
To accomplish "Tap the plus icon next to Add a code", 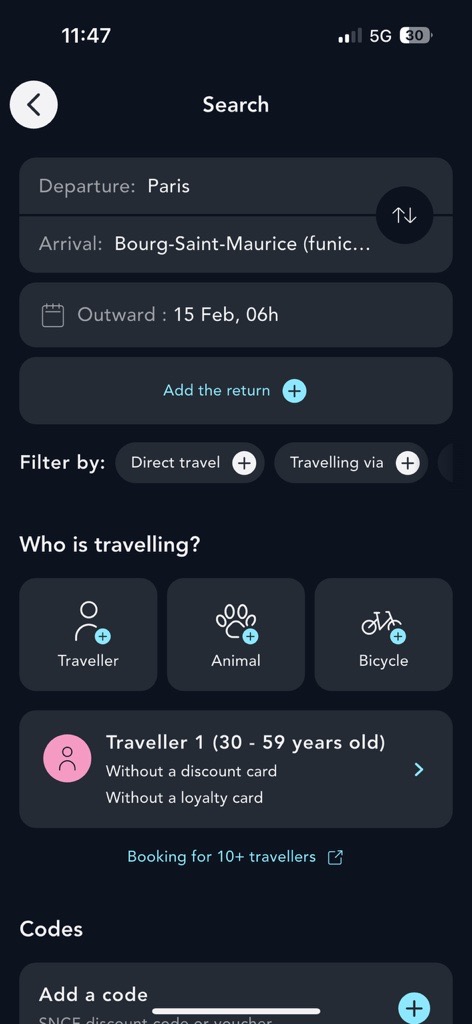I will coord(414,1008).
